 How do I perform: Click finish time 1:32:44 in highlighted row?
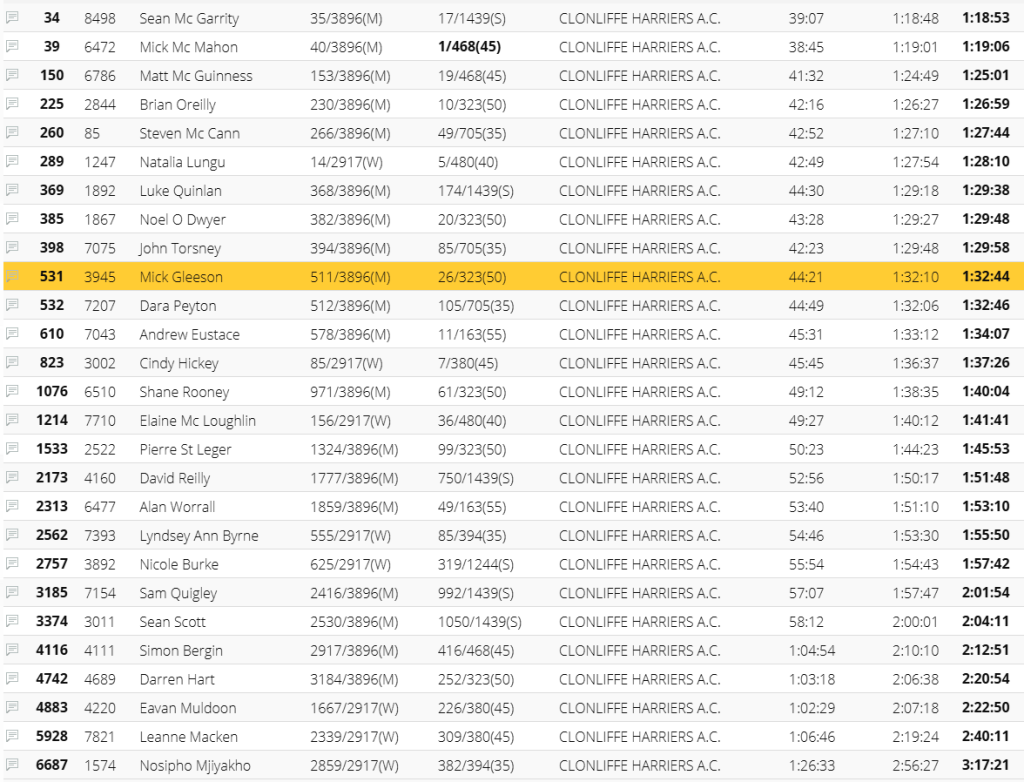point(985,277)
